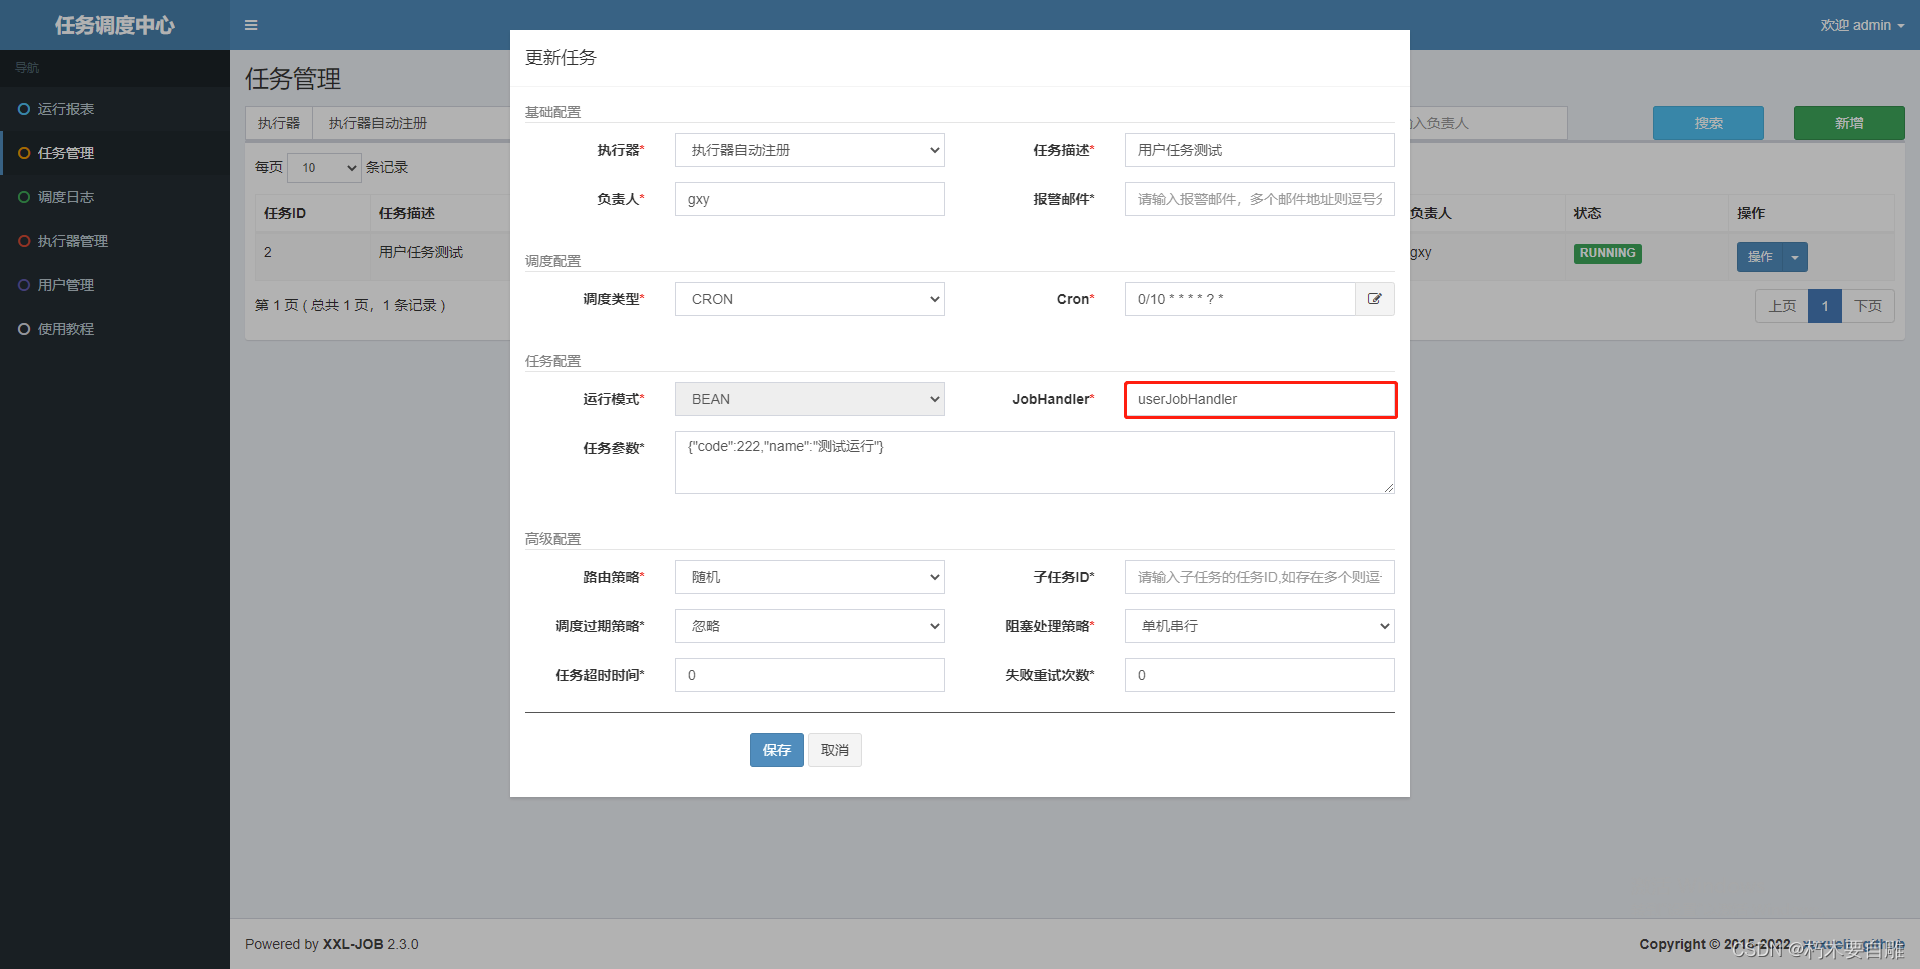Open 调度日志 in sidebar
This screenshot has width=1920, height=969.
coord(115,197)
